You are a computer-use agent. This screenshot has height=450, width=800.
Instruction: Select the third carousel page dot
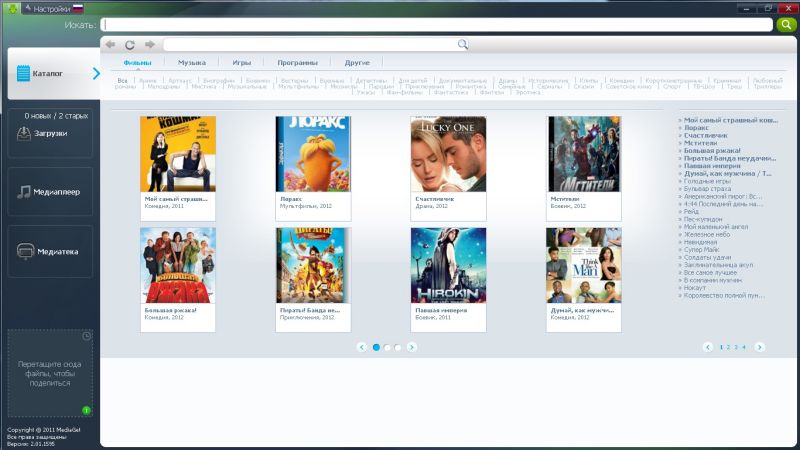[x=397, y=347]
